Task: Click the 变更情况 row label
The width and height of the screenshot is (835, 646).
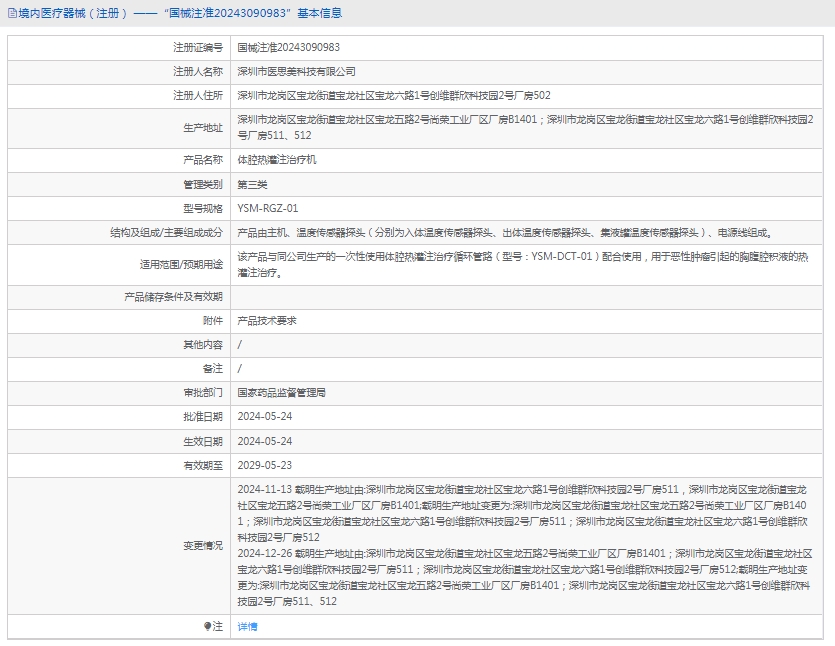Action: pyautogui.click(x=202, y=545)
